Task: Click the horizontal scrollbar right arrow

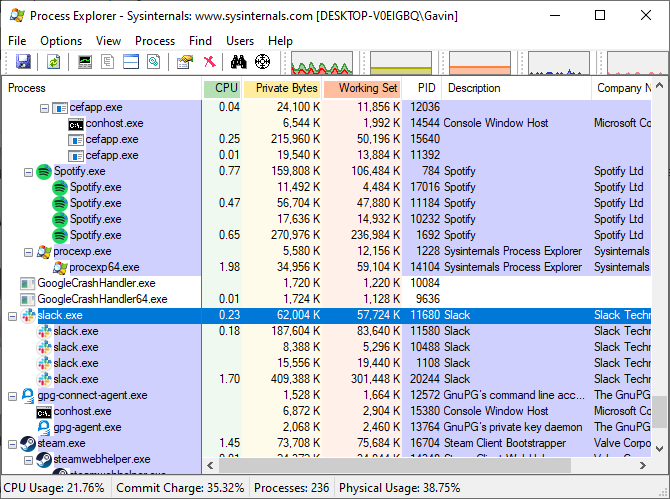Action: 643,465
